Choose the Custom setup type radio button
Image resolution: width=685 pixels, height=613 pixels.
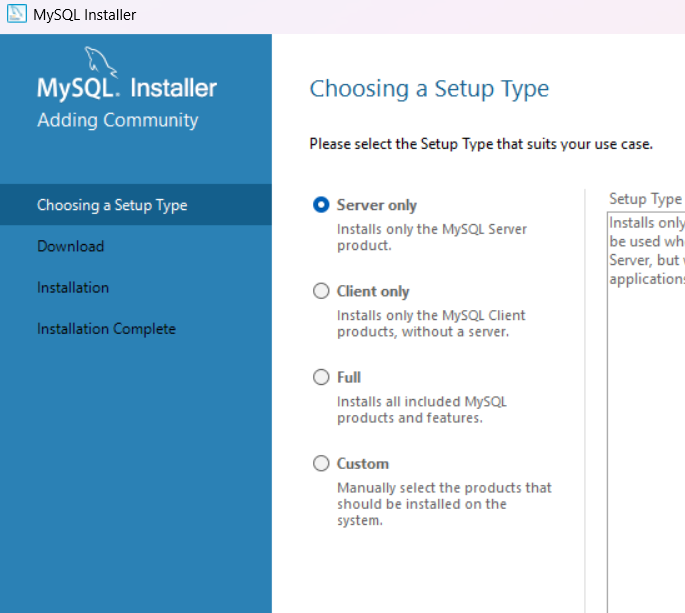pyautogui.click(x=321, y=464)
